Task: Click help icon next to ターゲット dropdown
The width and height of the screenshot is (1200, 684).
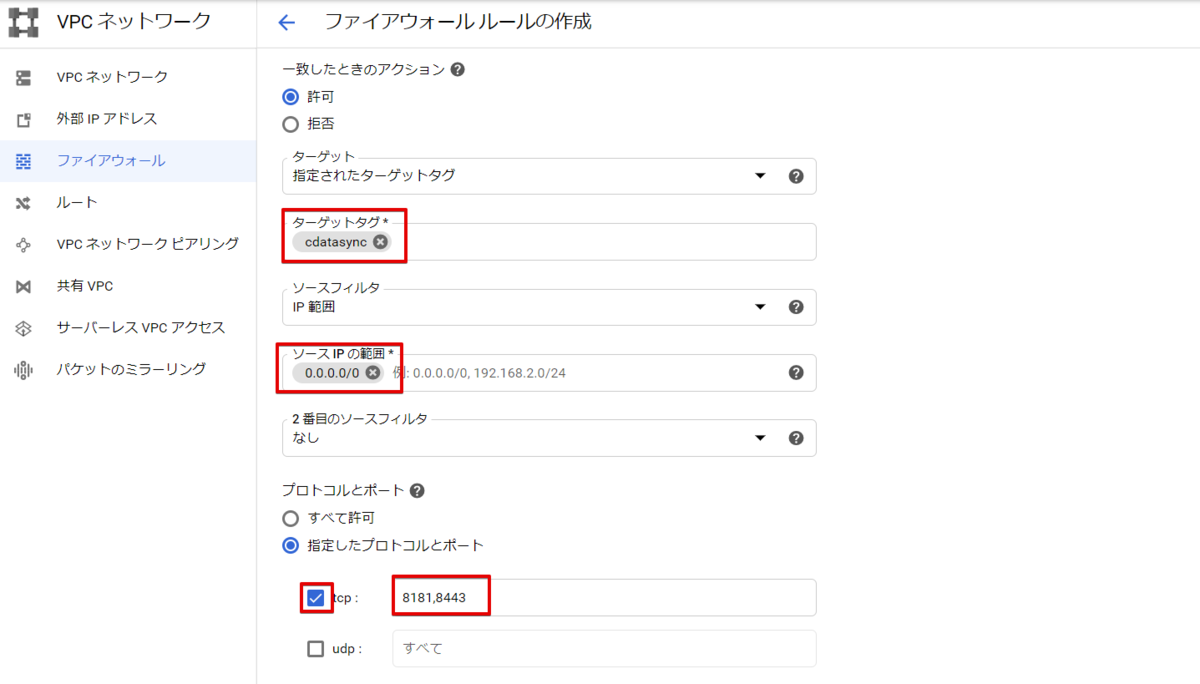Action: (796, 176)
